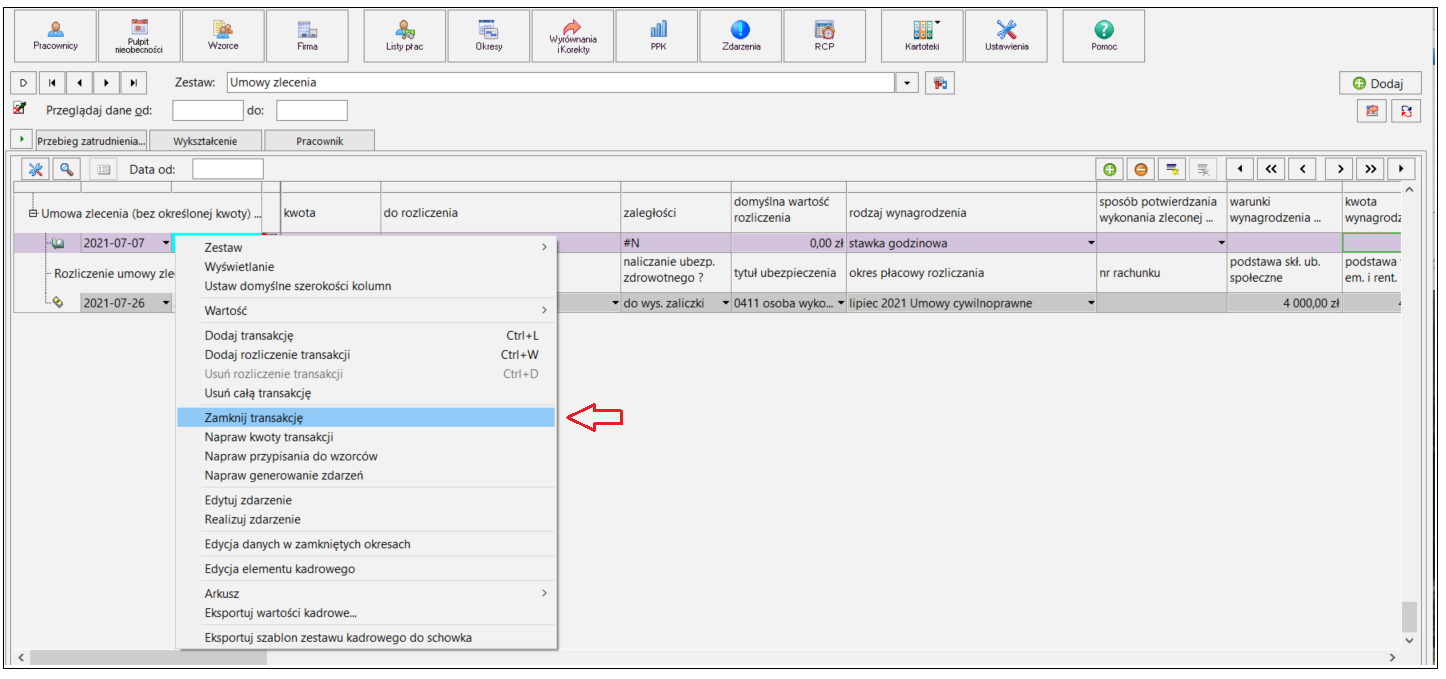
Task: Click the double-right arrow grid navigation button
Action: pos(1371,169)
